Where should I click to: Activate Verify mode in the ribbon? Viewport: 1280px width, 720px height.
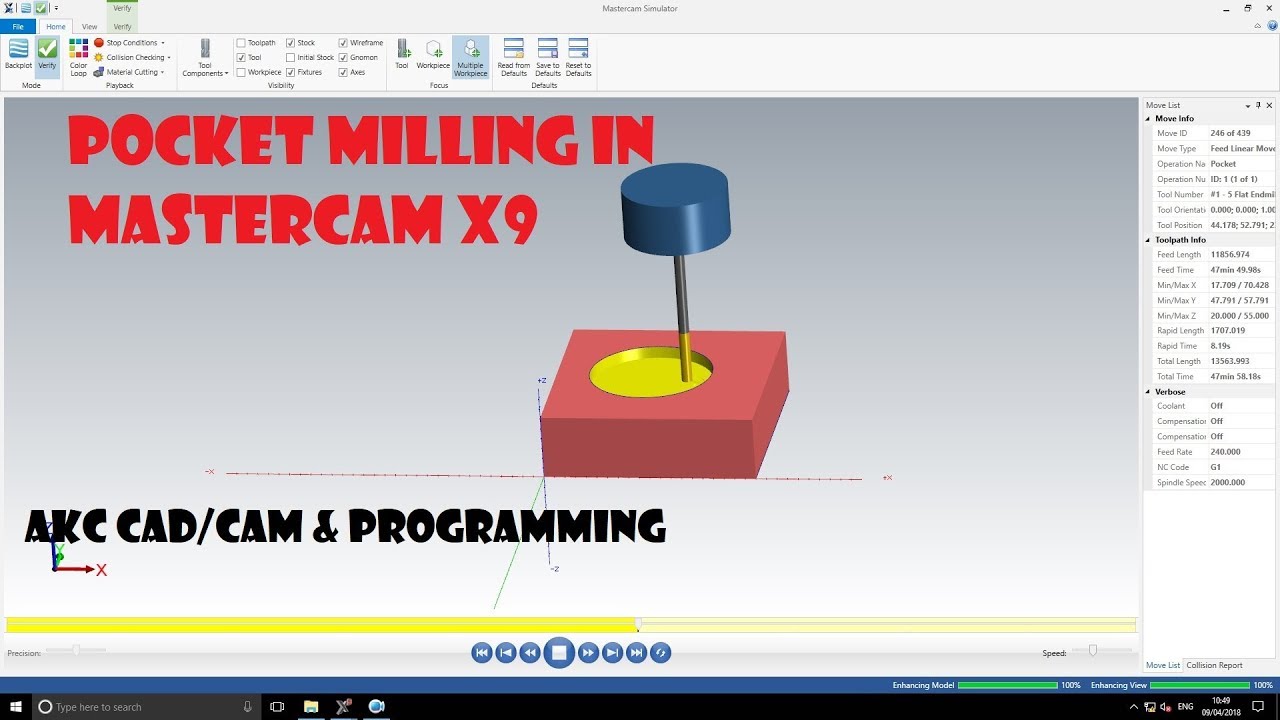point(47,55)
